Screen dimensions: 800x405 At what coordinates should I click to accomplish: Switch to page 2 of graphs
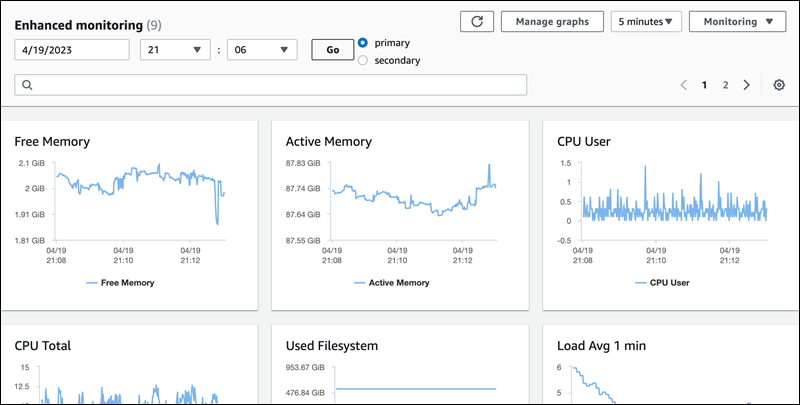click(x=725, y=85)
